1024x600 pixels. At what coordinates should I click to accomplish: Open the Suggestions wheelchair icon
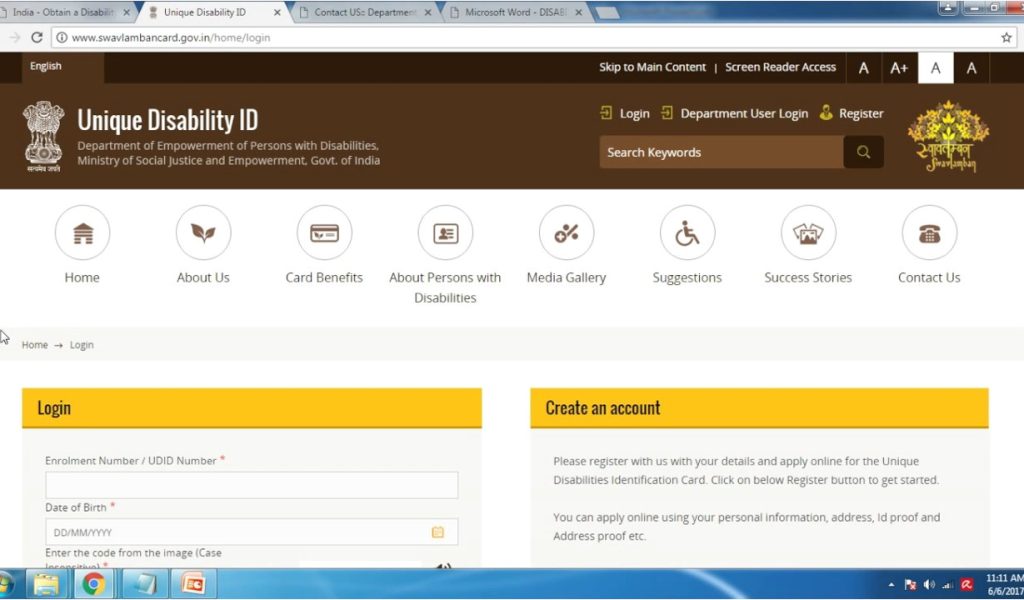pos(687,233)
